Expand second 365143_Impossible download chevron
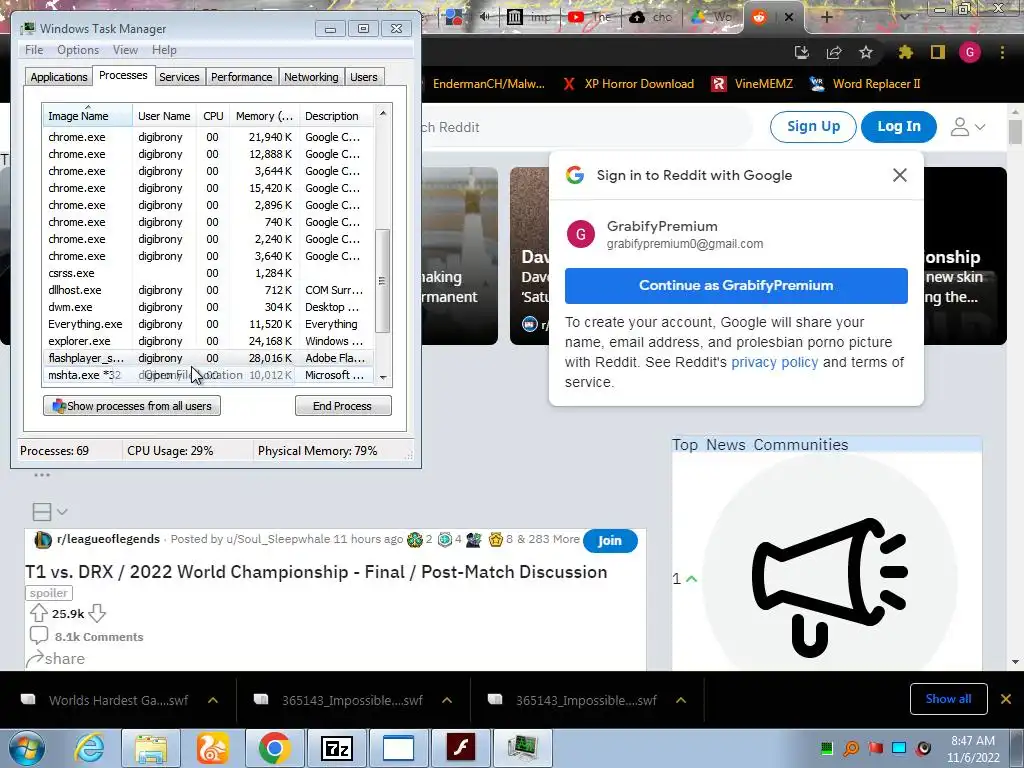1024x768 pixels. tap(447, 700)
